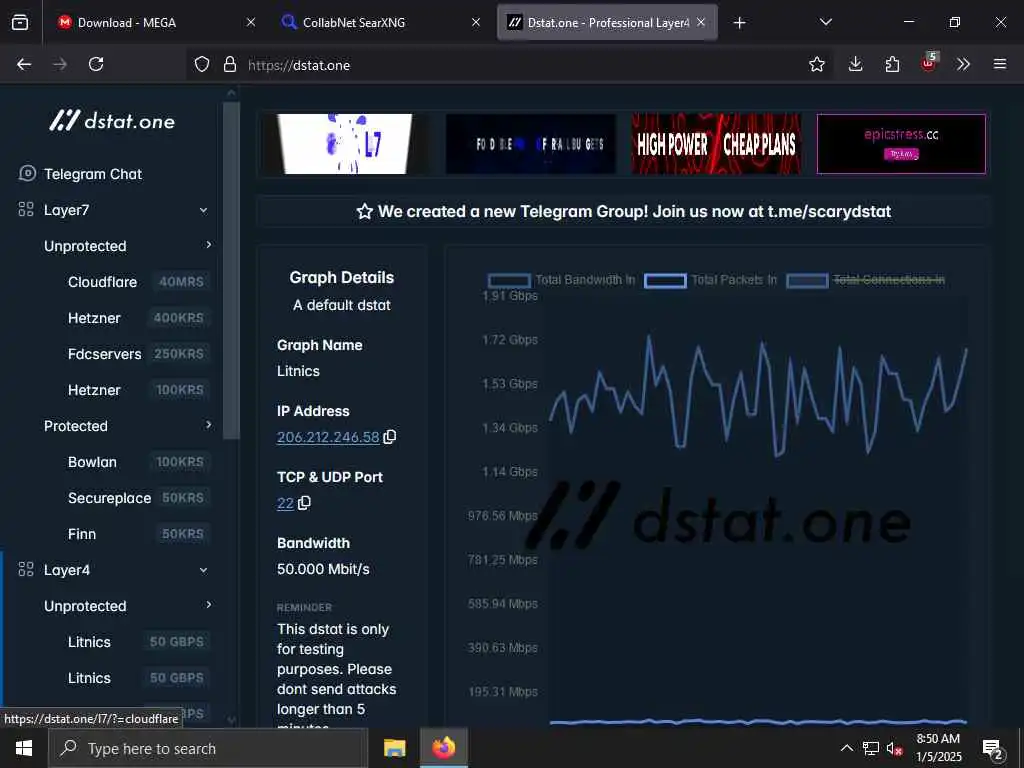
Task: Close the CollabNet SearXNG tab
Action: point(476,23)
